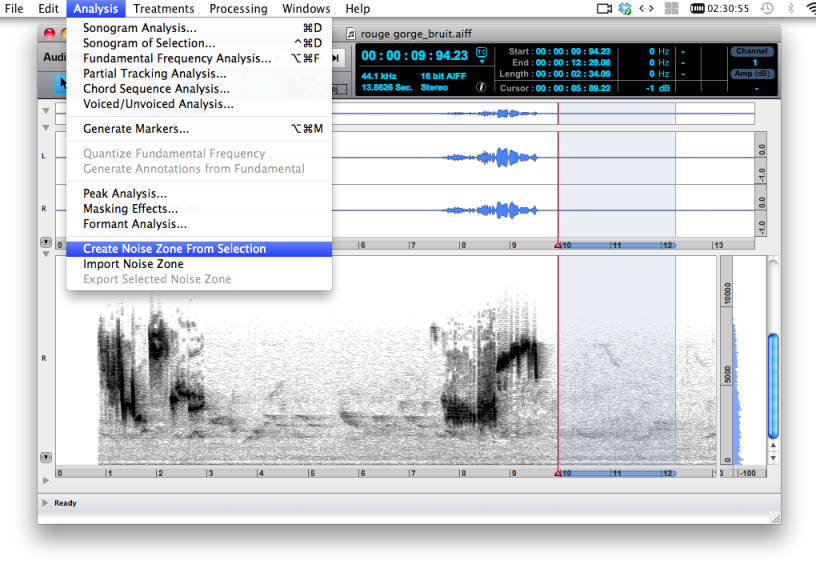Choose Chord Sequence Analysis…
This screenshot has width=816, height=576.
(x=199, y=88)
